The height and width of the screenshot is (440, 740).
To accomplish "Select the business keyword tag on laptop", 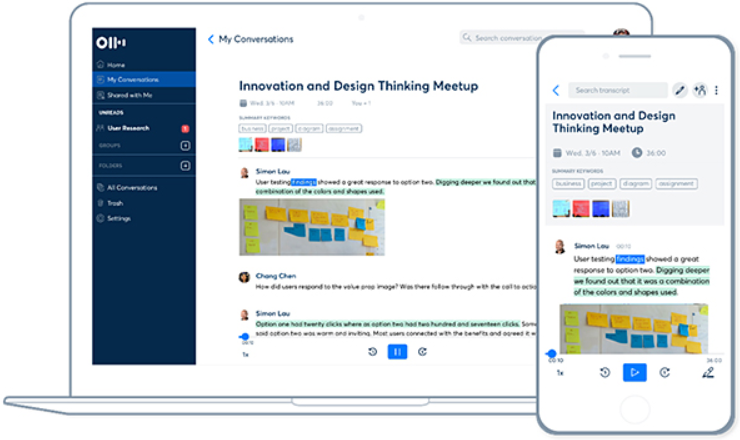I will click(x=252, y=128).
